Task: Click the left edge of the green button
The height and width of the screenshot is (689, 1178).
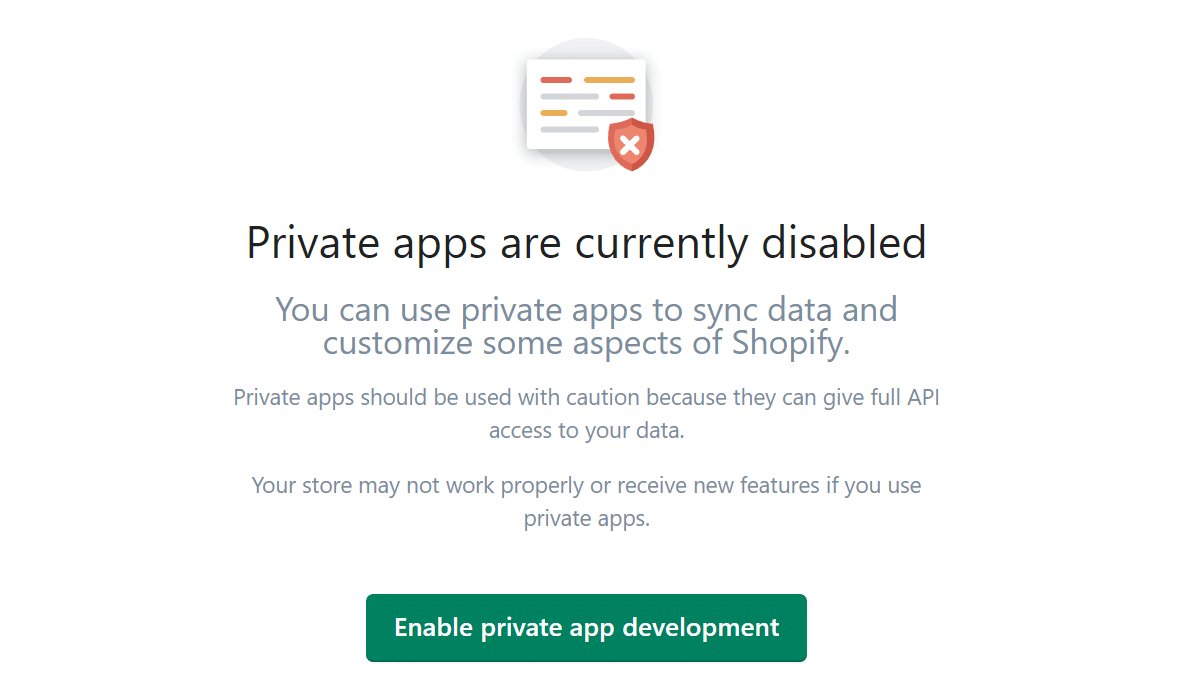Action: tap(370, 627)
